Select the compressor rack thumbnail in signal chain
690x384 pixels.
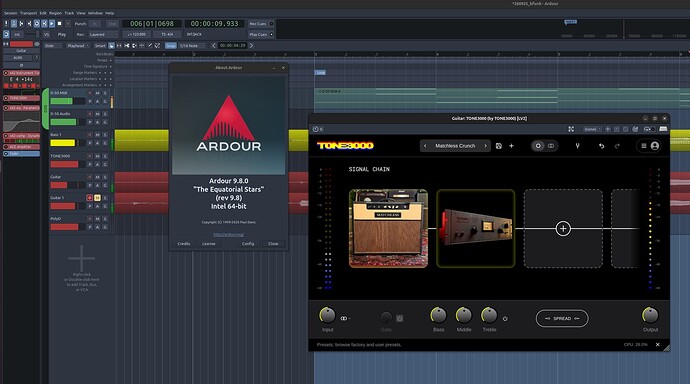point(475,228)
